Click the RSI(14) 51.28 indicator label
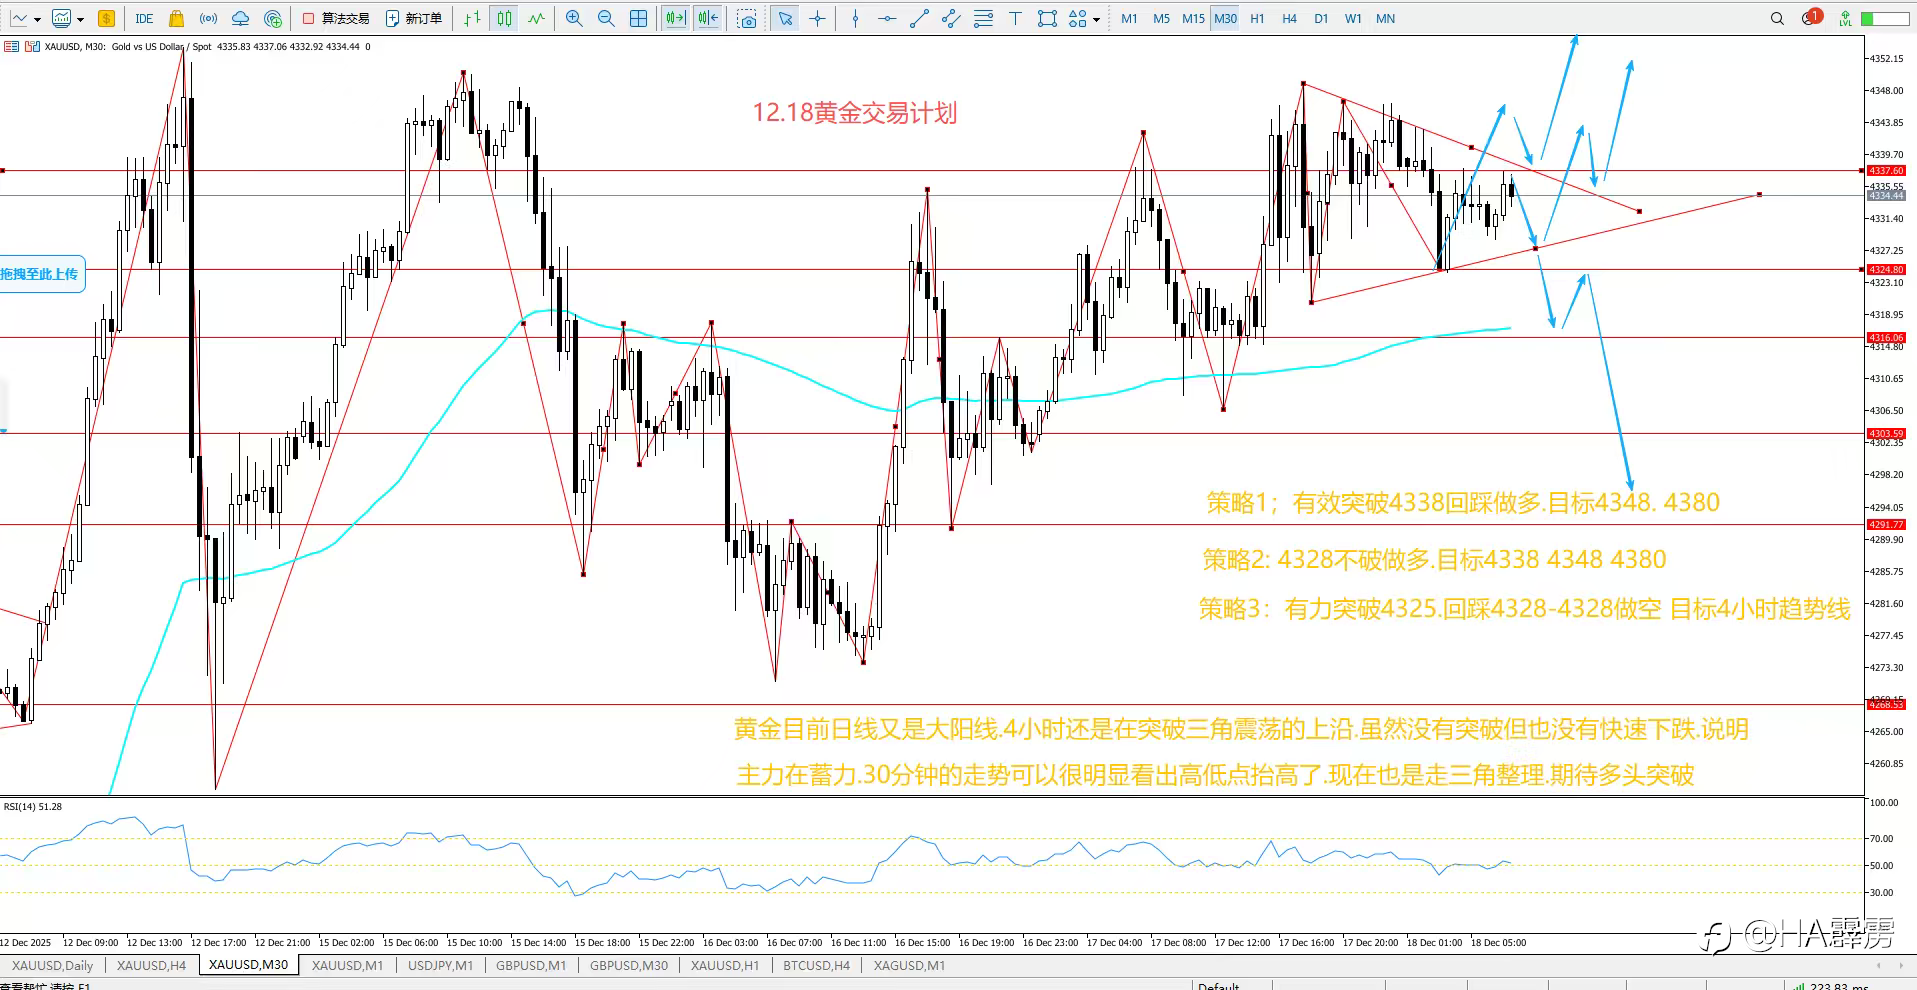Viewport: 1917px width, 990px height. [x=33, y=806]
